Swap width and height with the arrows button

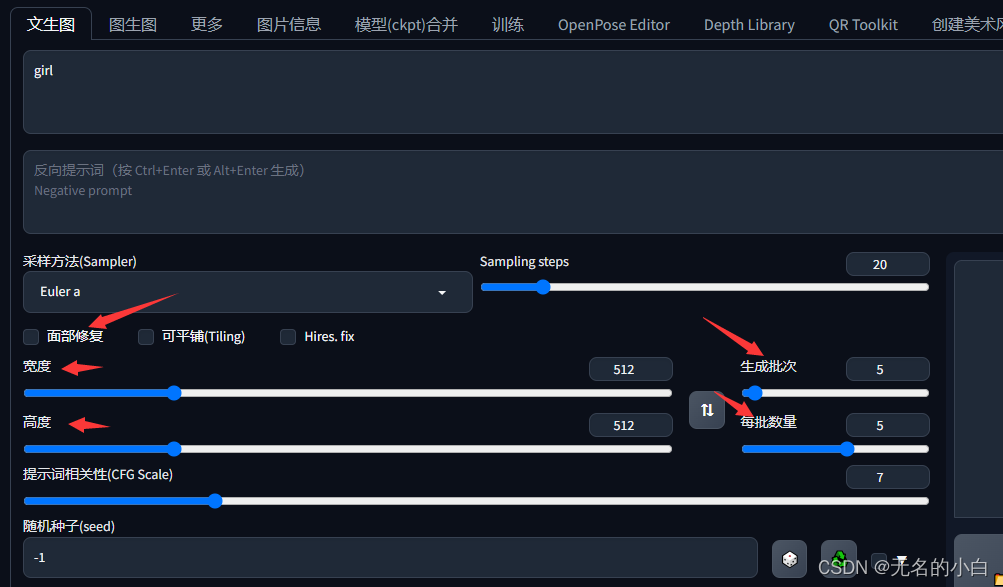(x=707, y=410)
